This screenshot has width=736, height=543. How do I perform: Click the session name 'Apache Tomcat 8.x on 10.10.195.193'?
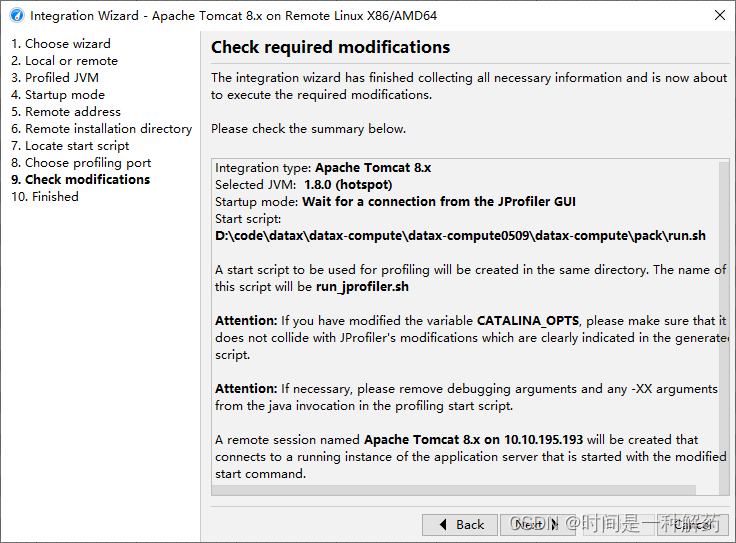click(474, 440)
